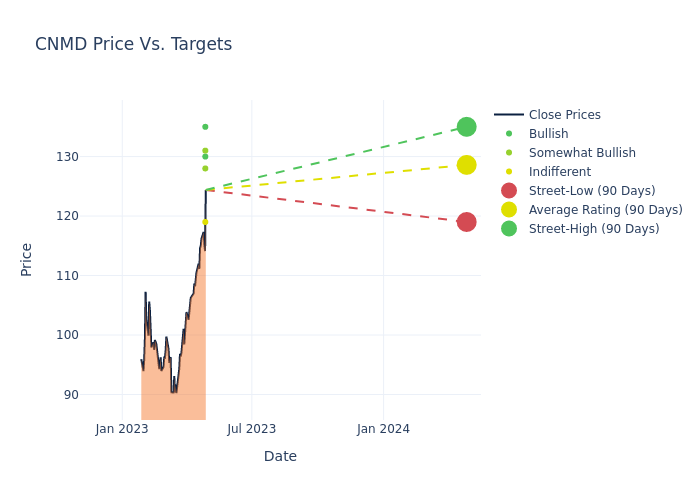Toggle Average Rating (90 Days) legend entry
The width and height of the screenshot is (700, 500).
605,210
